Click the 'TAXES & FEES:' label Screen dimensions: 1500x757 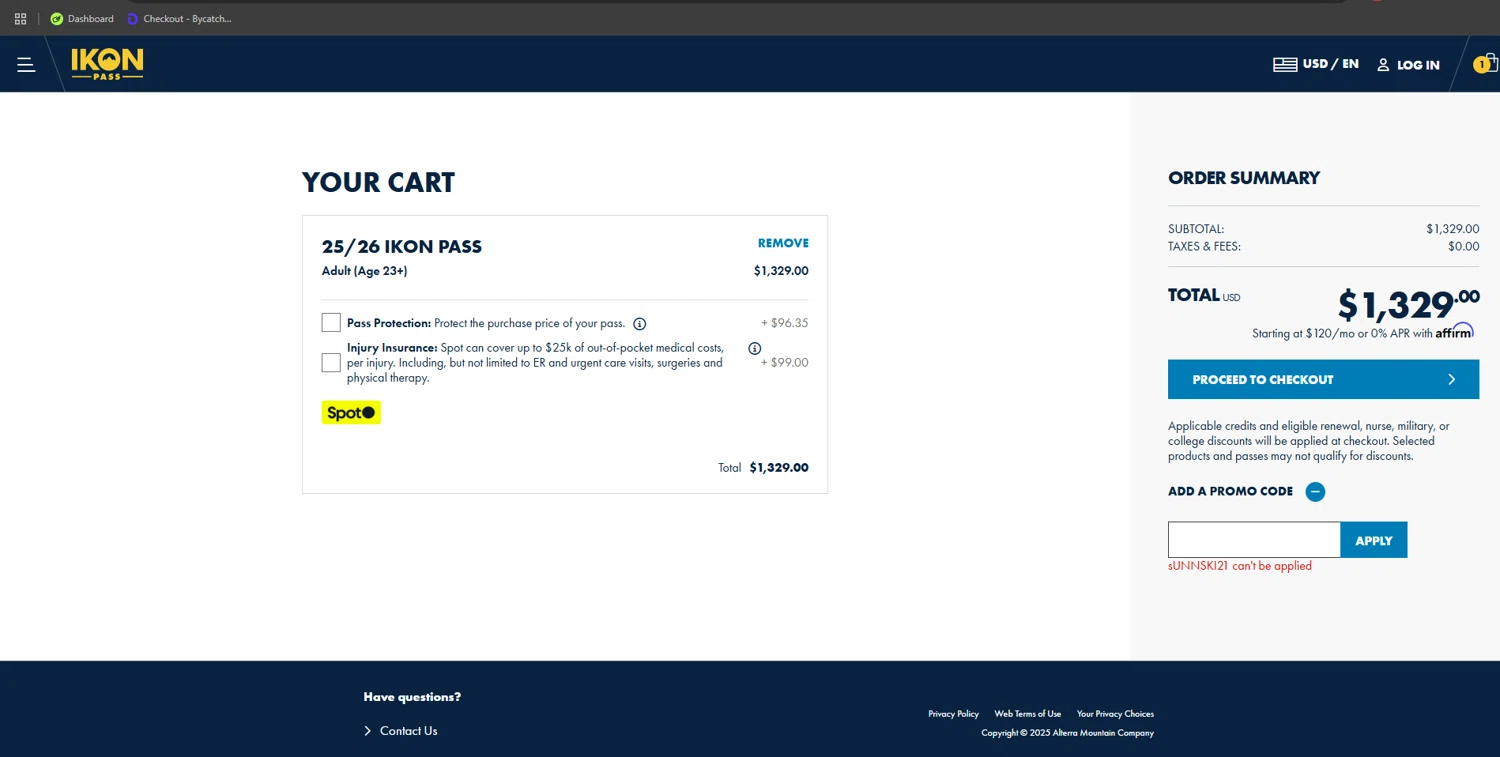(1204, 247)
